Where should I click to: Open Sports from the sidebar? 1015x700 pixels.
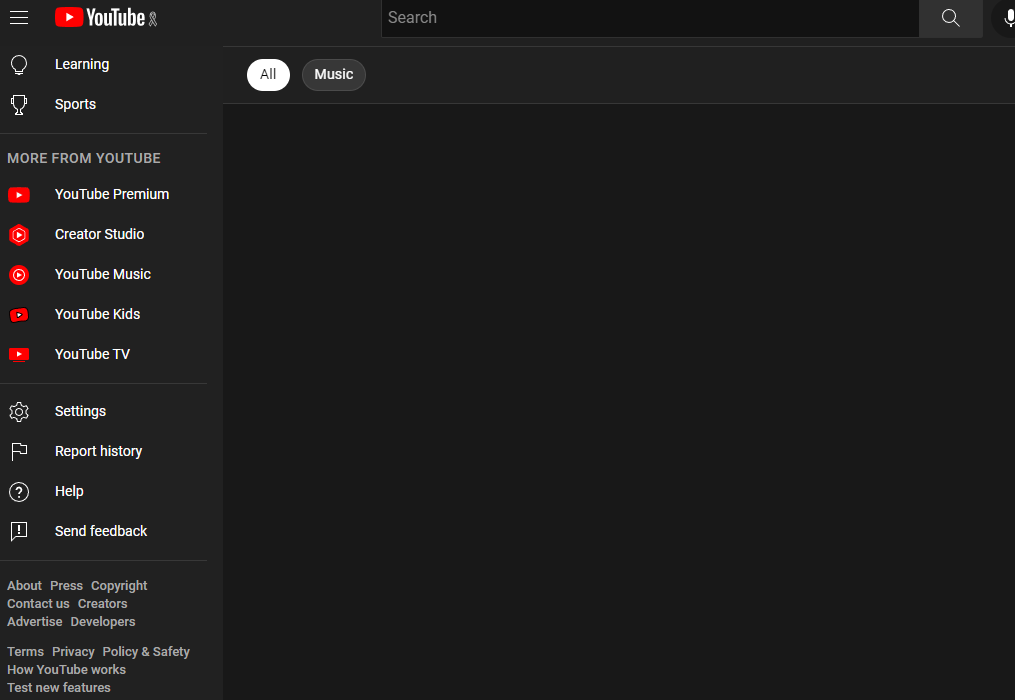tap(75, 104)
